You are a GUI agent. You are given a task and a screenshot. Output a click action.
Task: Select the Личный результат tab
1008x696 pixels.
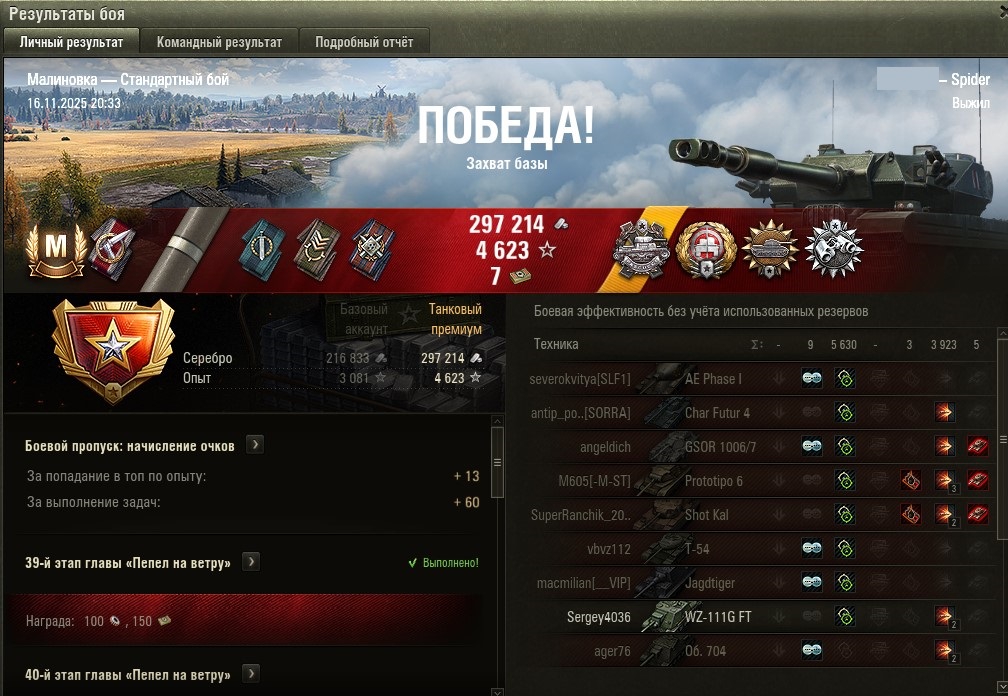tap(71, 42)
